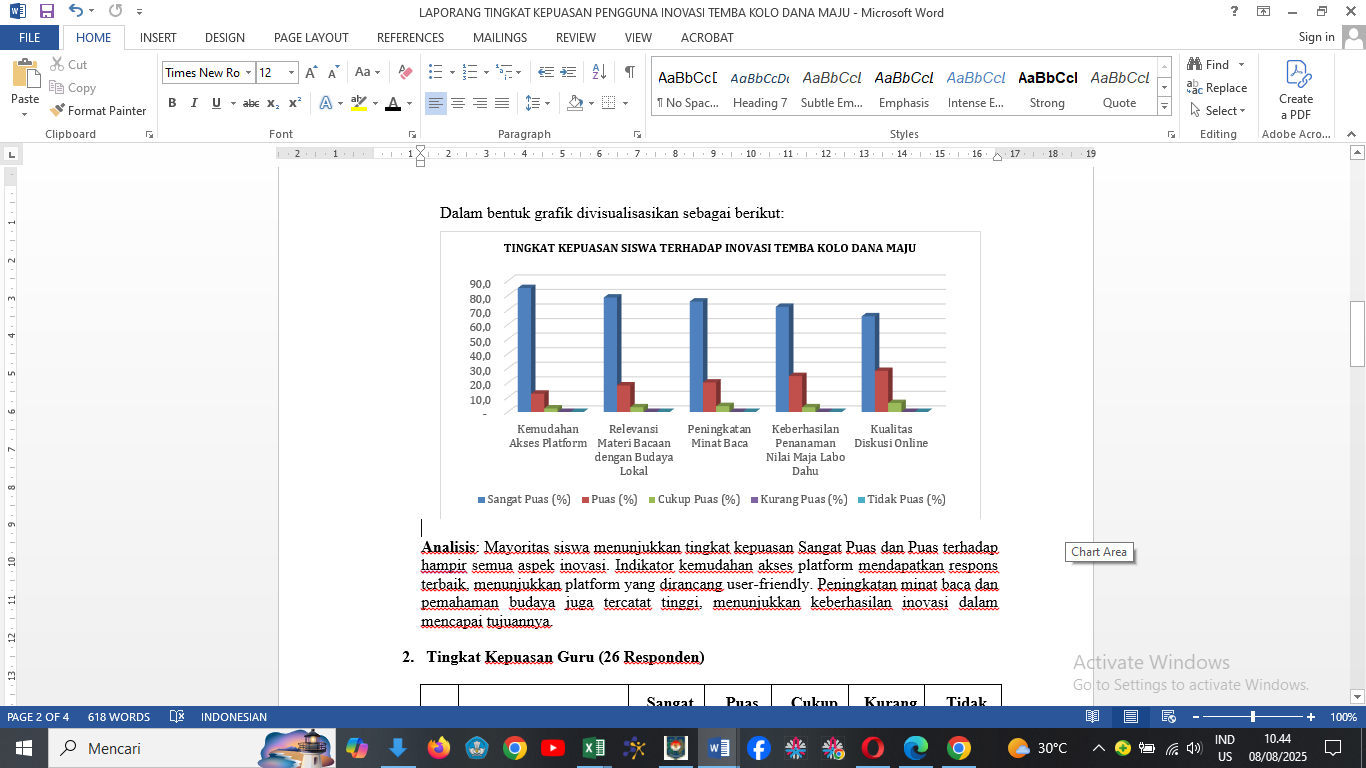
Task: Open the font name dropdown
Action: 248,72
